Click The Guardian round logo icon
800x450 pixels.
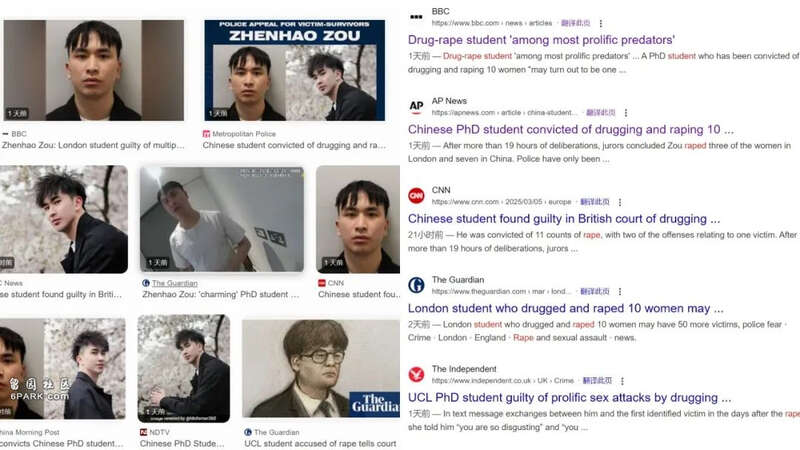pyautogui.click(x=416, y=285)
